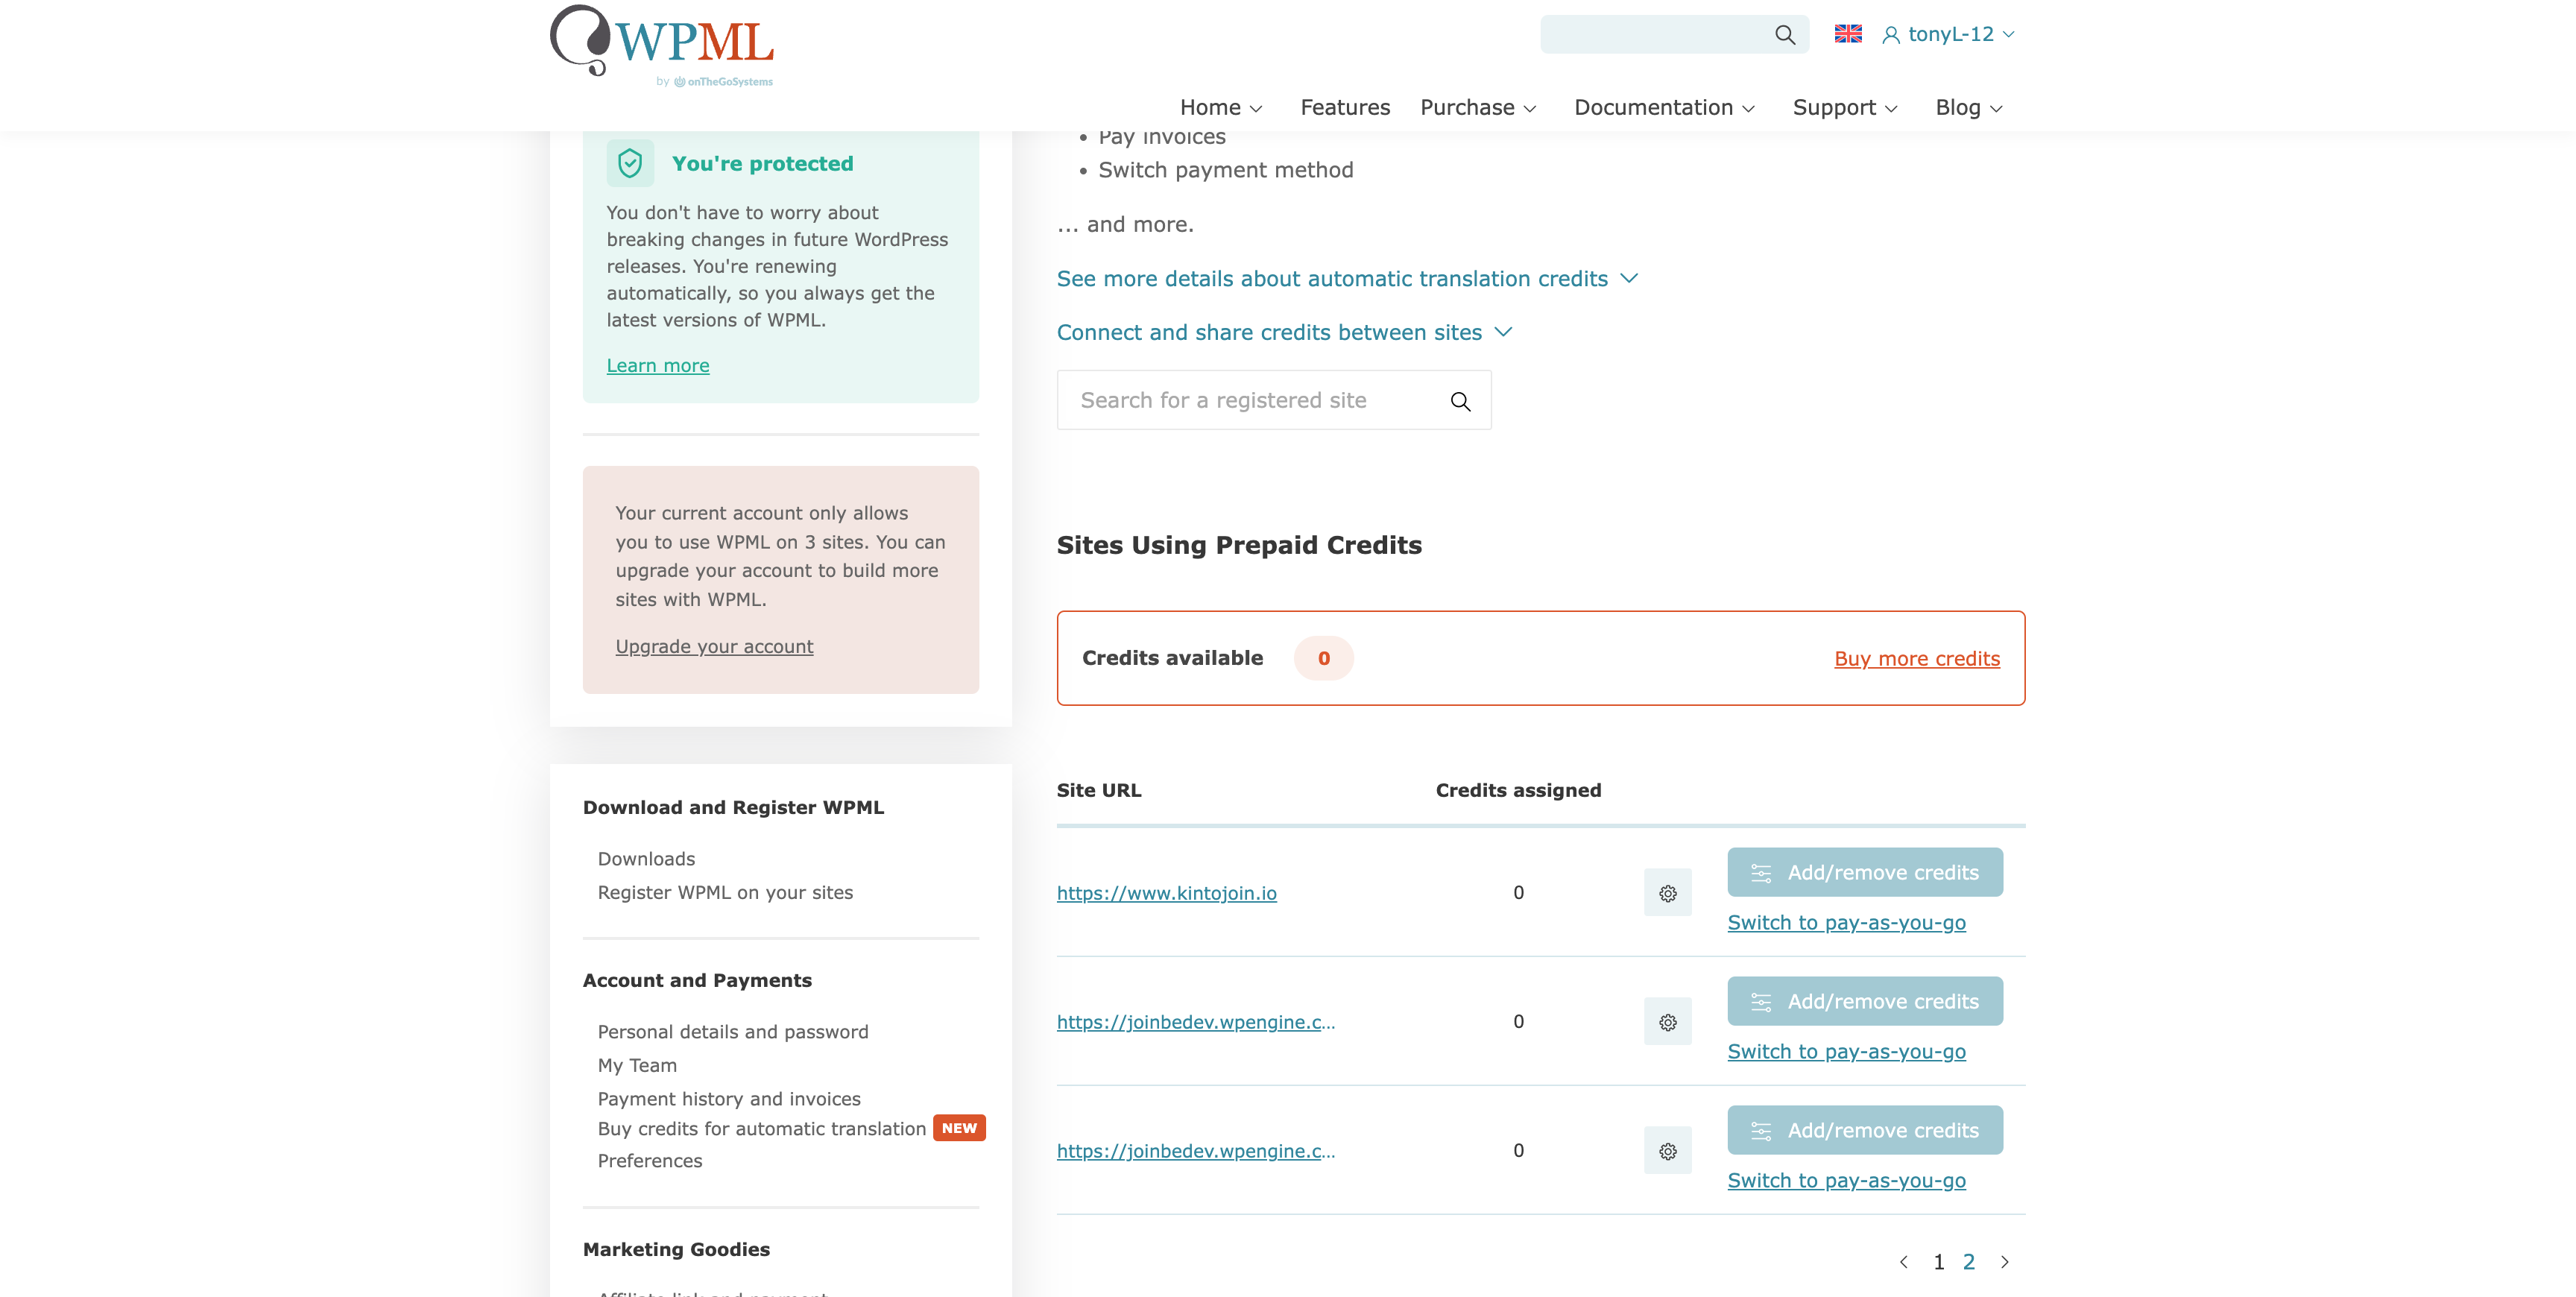Open Preferences in the sidebar
The image size is (2576, 1297).
point(650,1161)
